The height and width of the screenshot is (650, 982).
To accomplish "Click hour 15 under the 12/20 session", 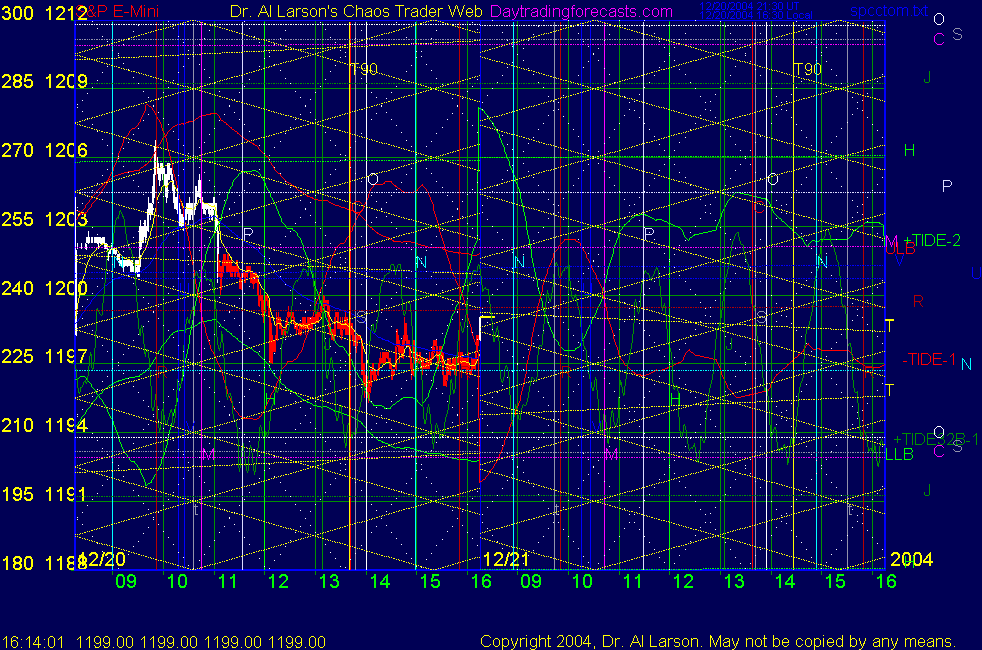I will (430, 581).
